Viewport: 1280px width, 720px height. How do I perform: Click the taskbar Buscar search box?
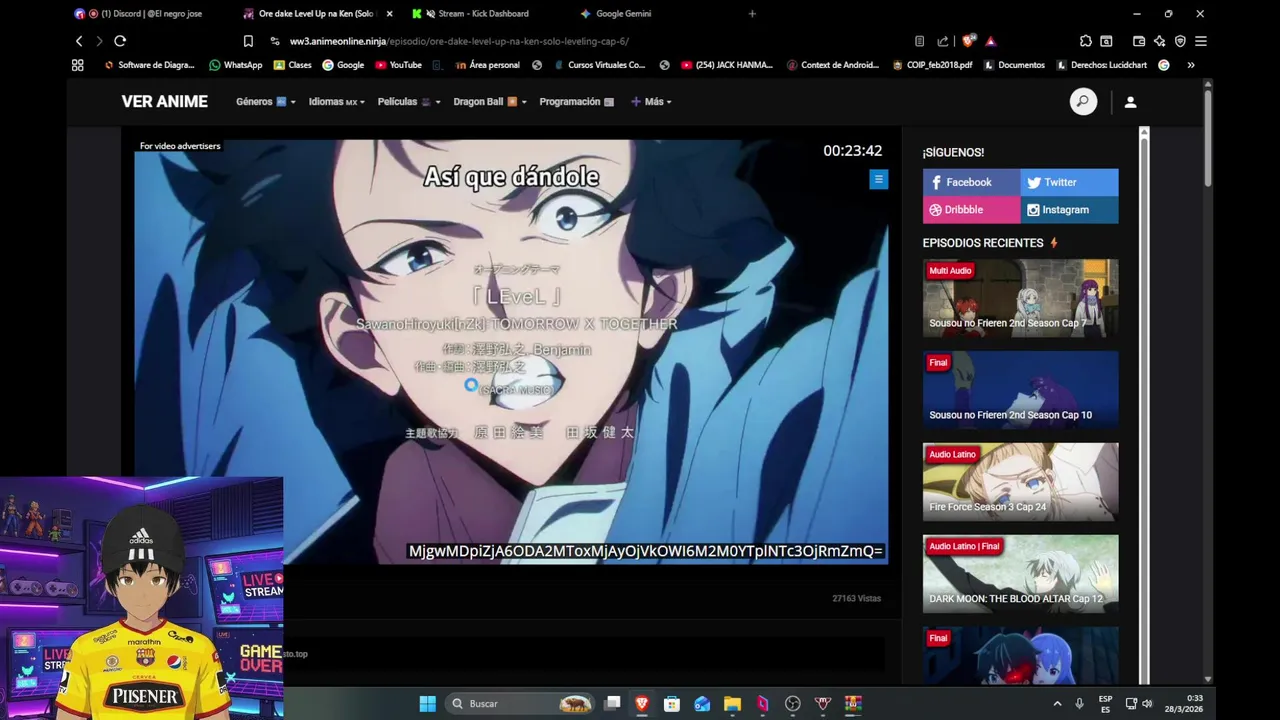(x=520, y=703)
